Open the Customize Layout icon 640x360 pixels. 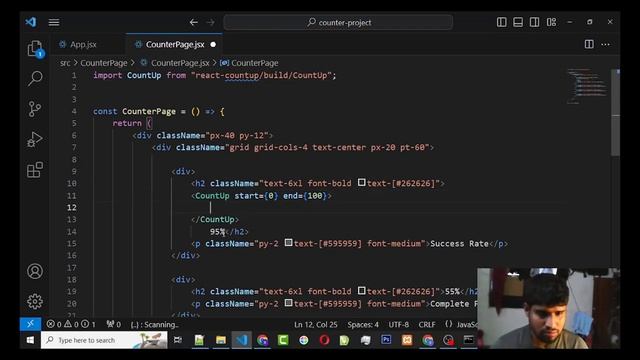(x=551, y=22)
